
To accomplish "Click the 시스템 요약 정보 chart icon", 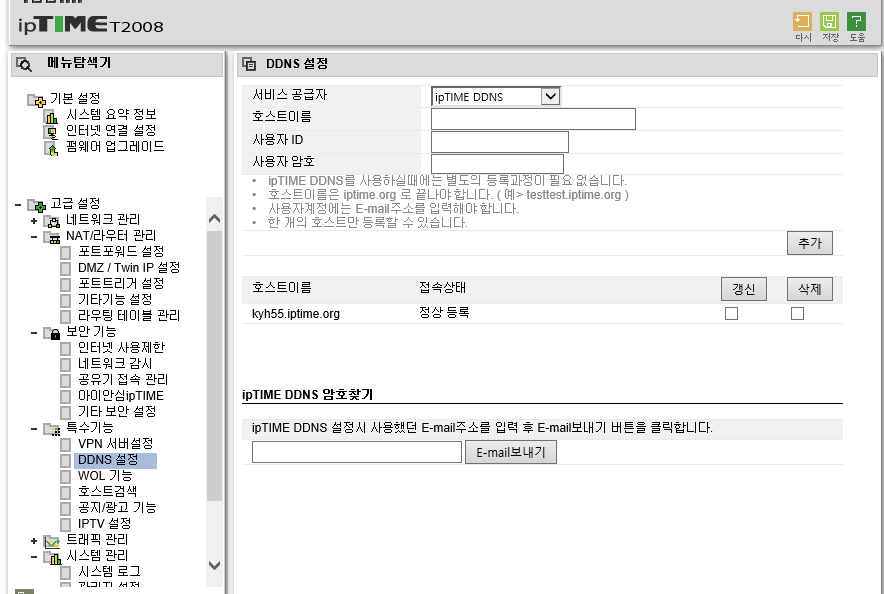I will click(x=51, y=117).
